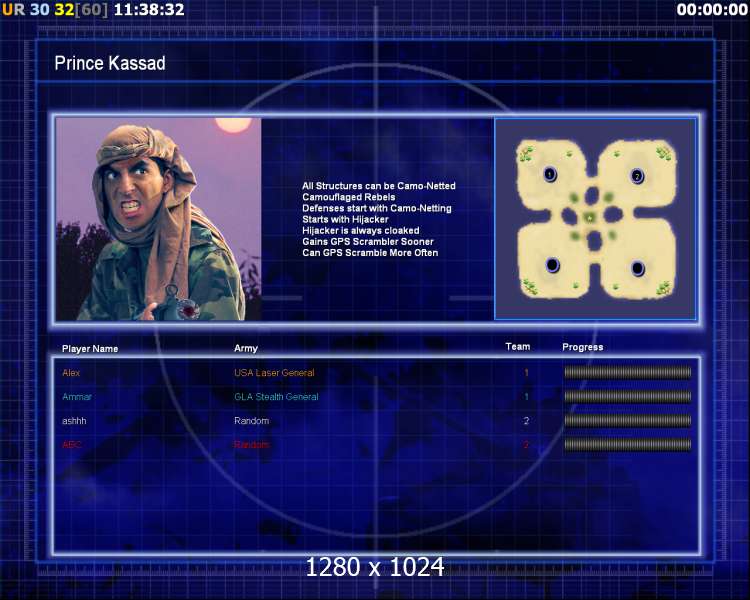Click the '11:38:32' clock readout
The height and width of the screenshot is (600, 750).
tap(149, 10)
